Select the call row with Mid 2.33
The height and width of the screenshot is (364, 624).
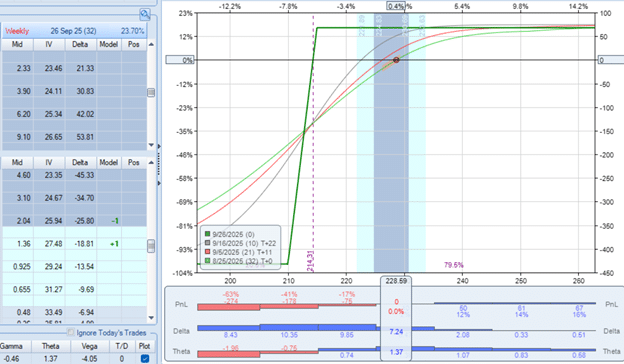click(74, 68)
